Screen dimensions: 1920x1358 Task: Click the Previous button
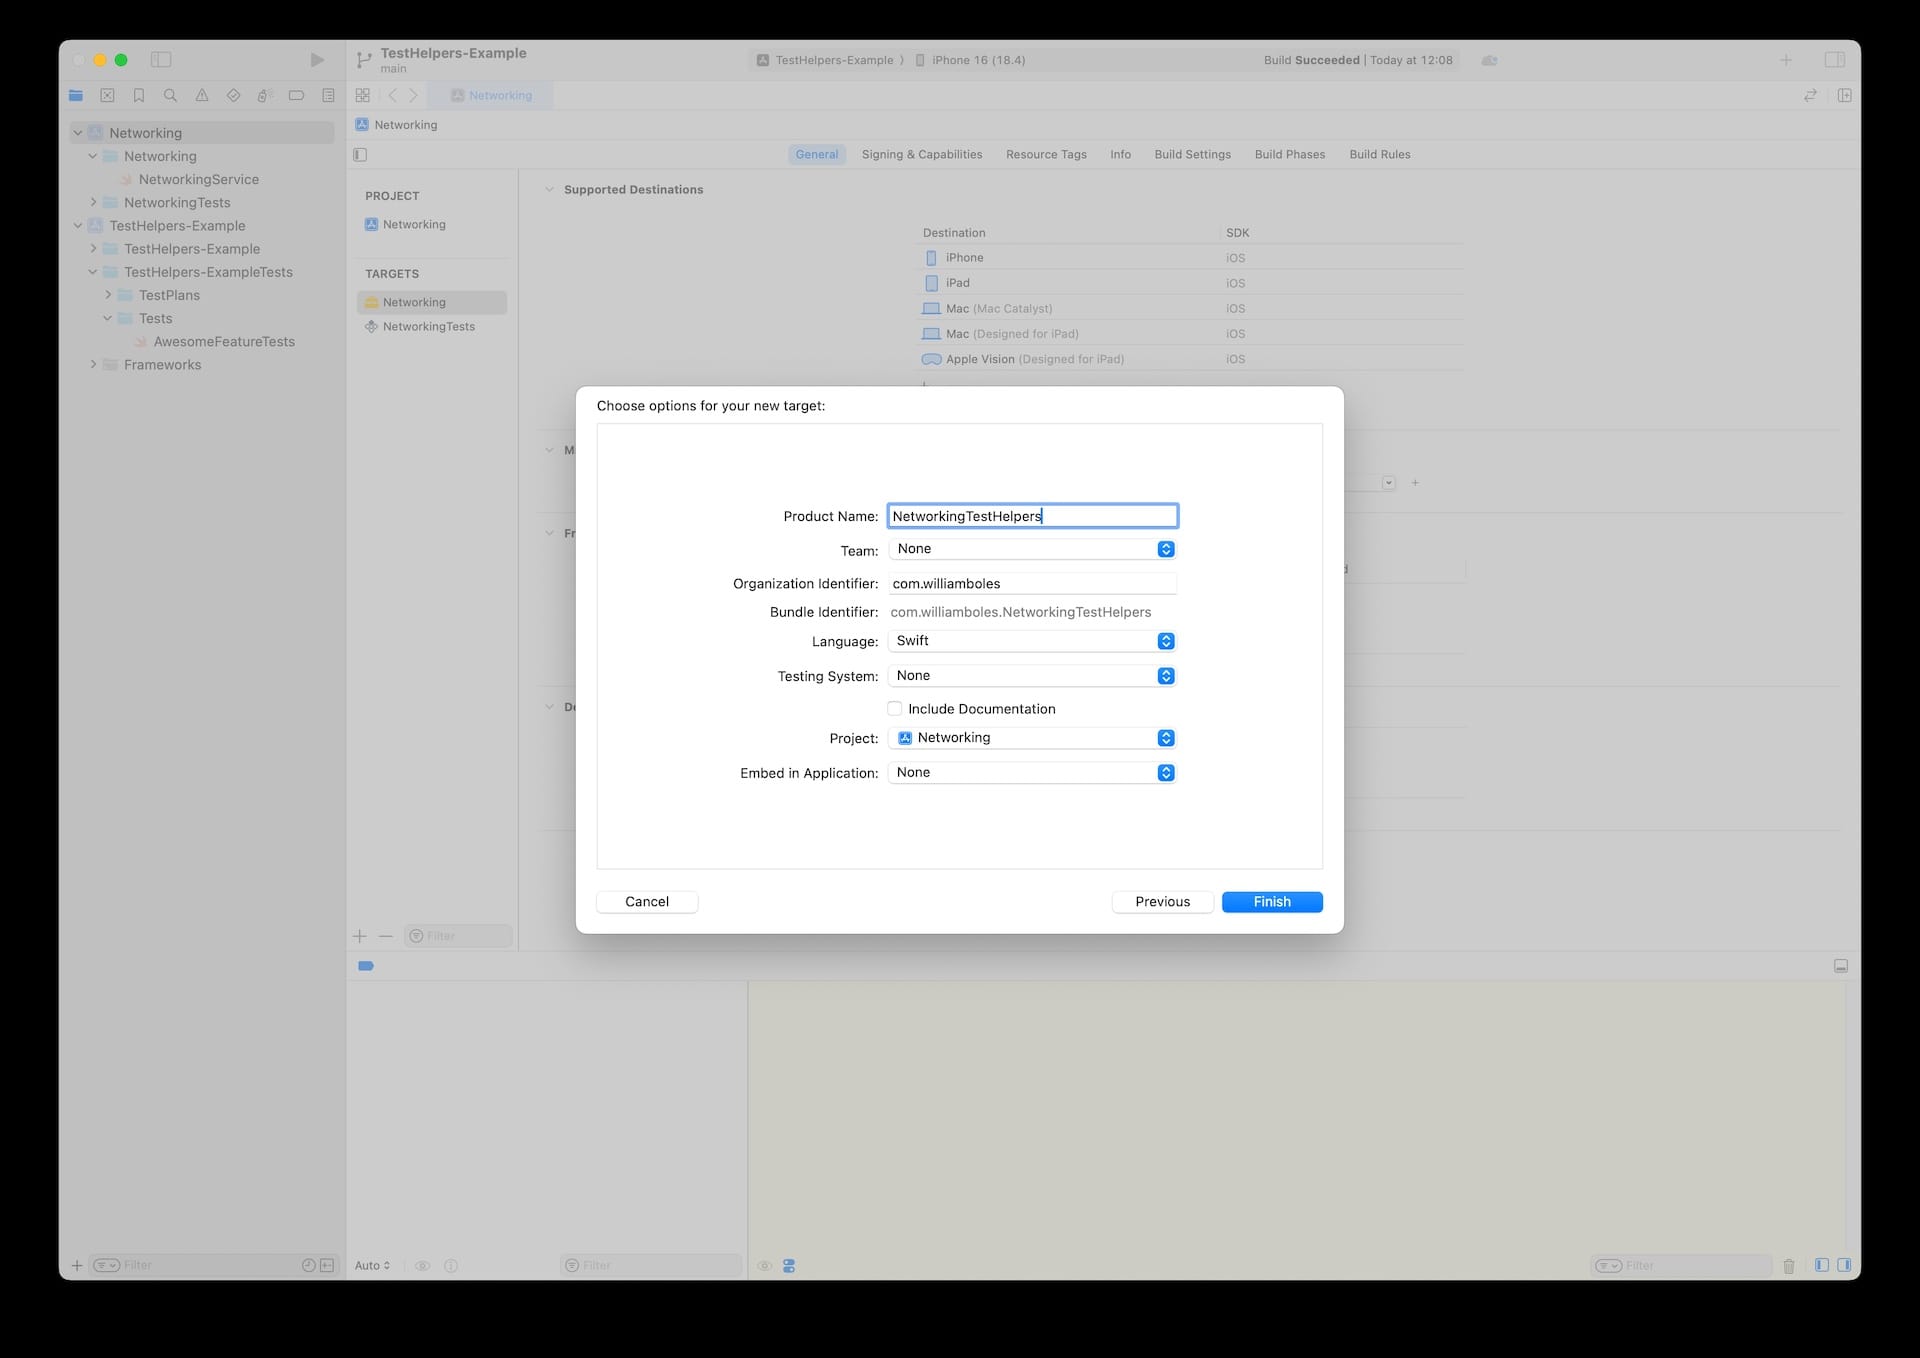[x=1162, y=902]
